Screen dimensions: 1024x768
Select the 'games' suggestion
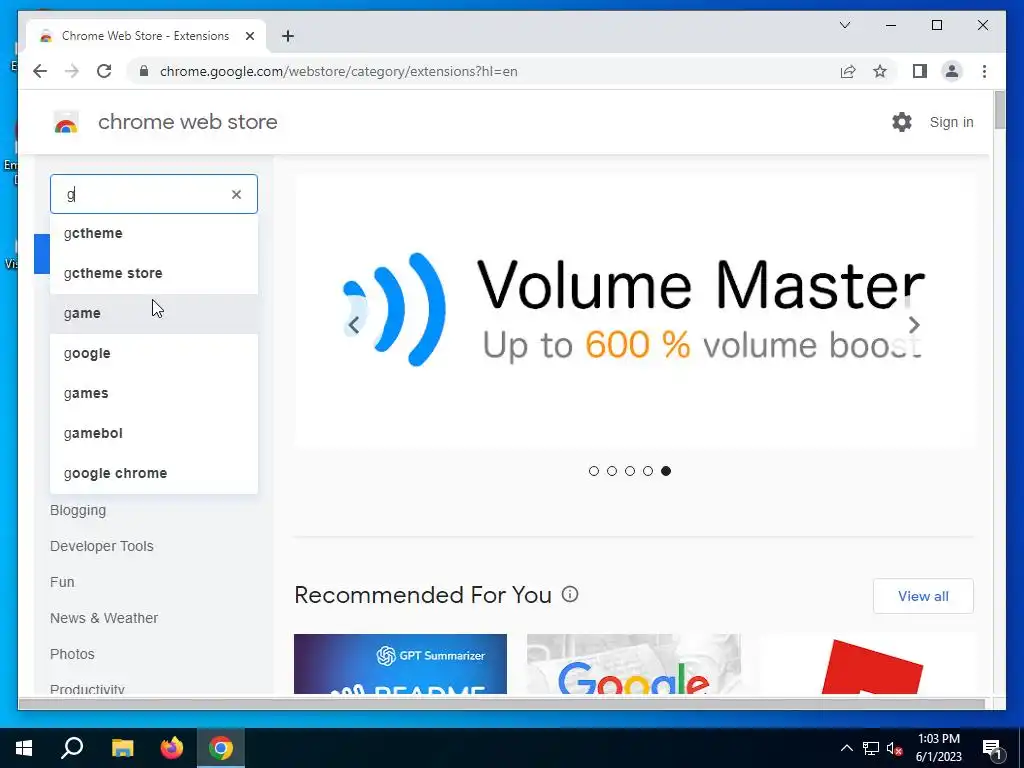tap(154, 393)
